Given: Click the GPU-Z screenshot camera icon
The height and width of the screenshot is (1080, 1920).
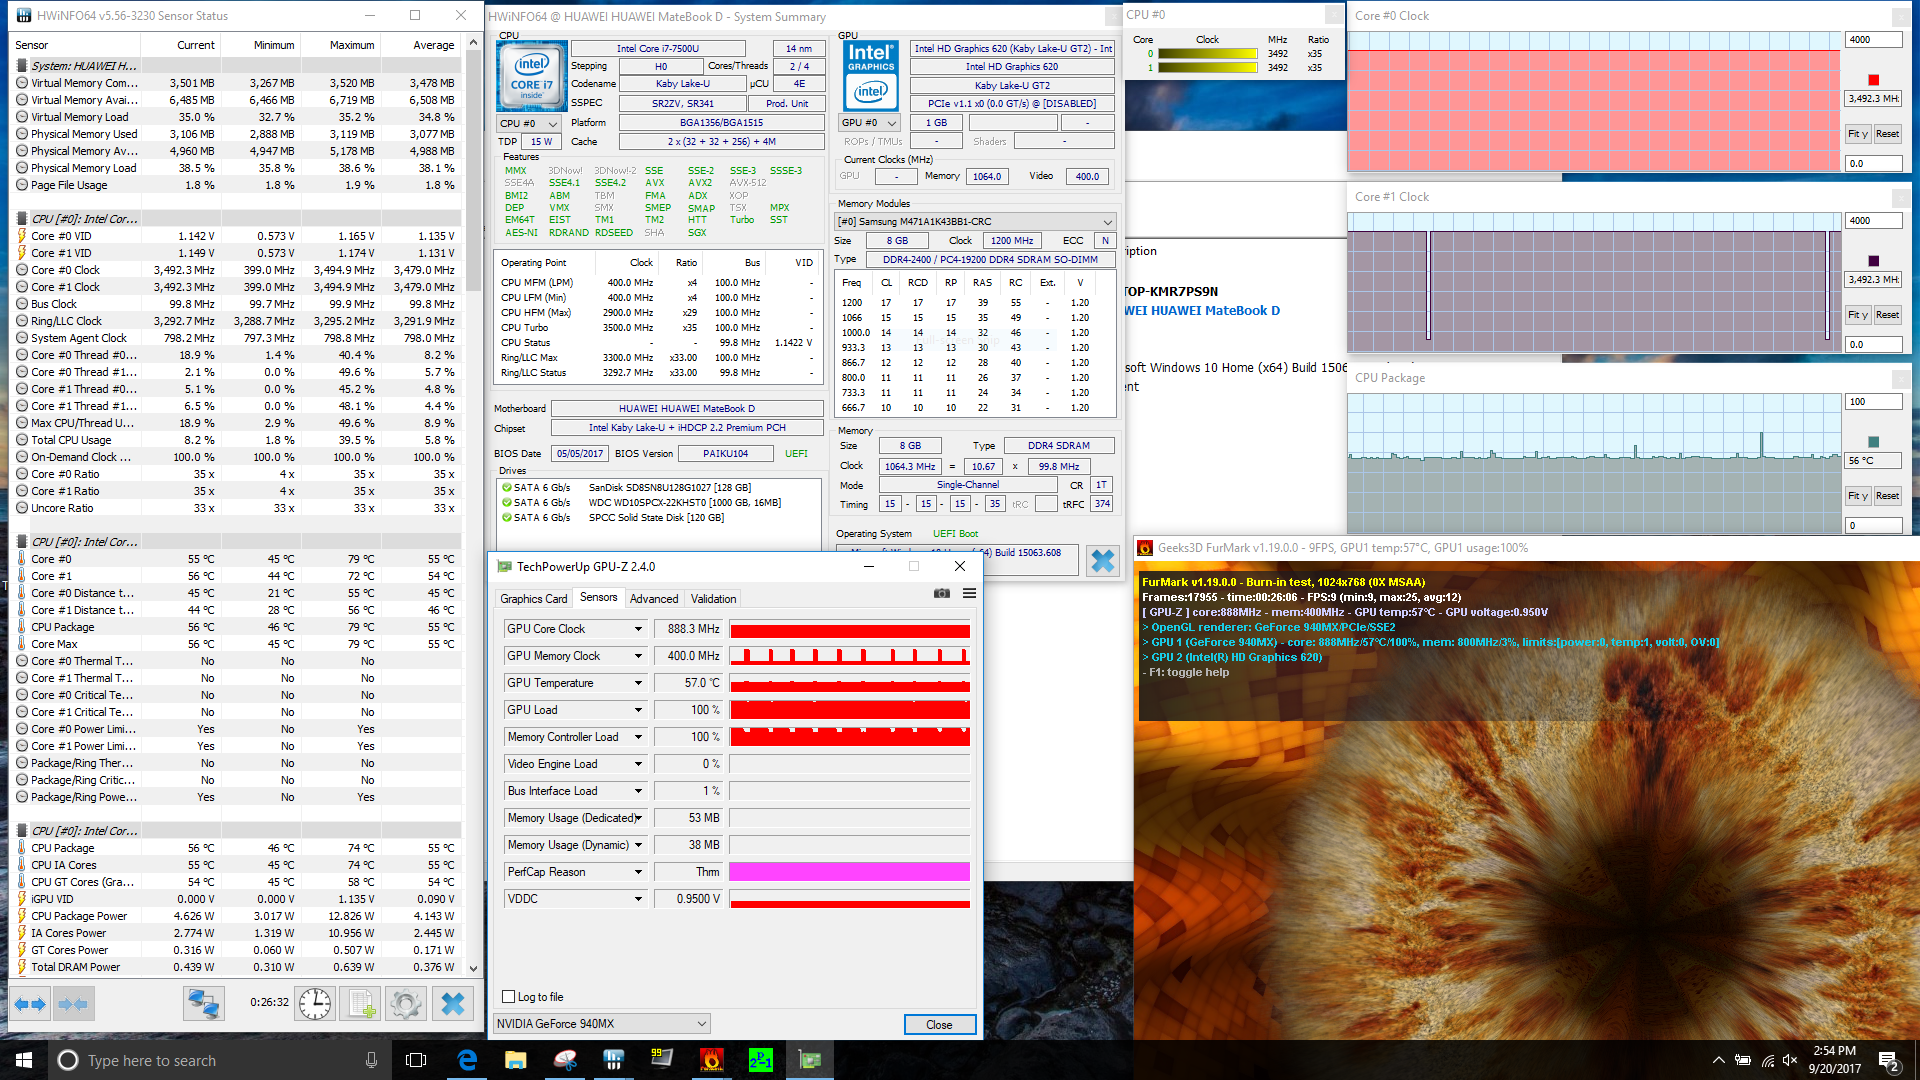Looking at the screenshot, I should pos(941,594).
